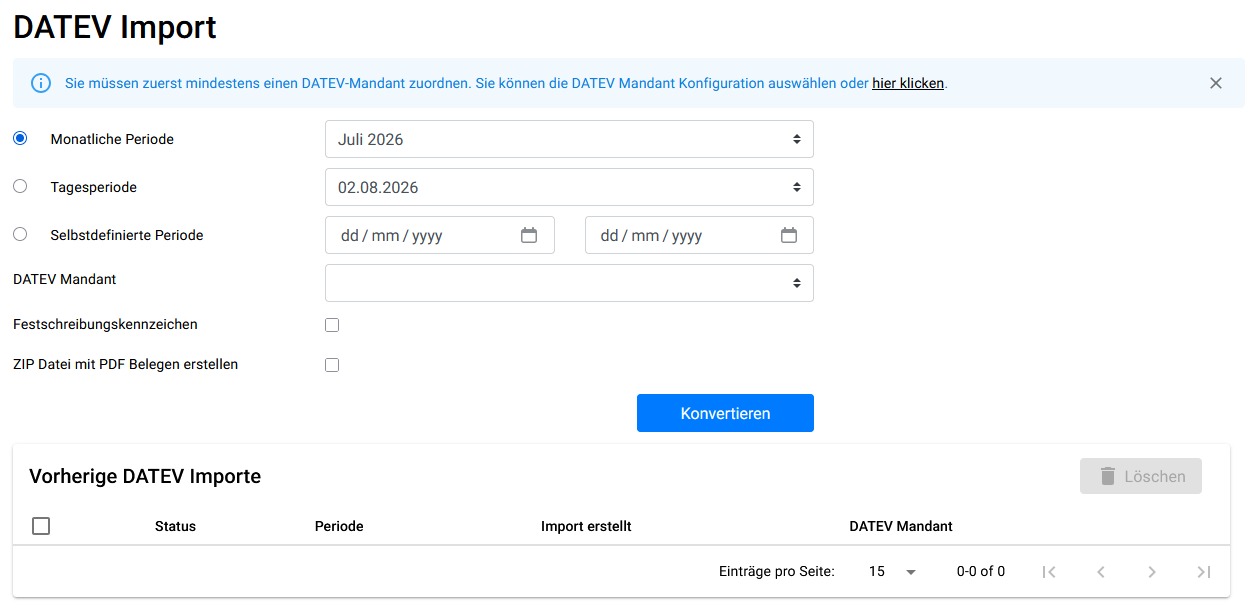Image resolution: width=1249 pixels, height=616 pixels.
Task: Click the Festschreibungskennzeichen label
Action: click(105, 324)
